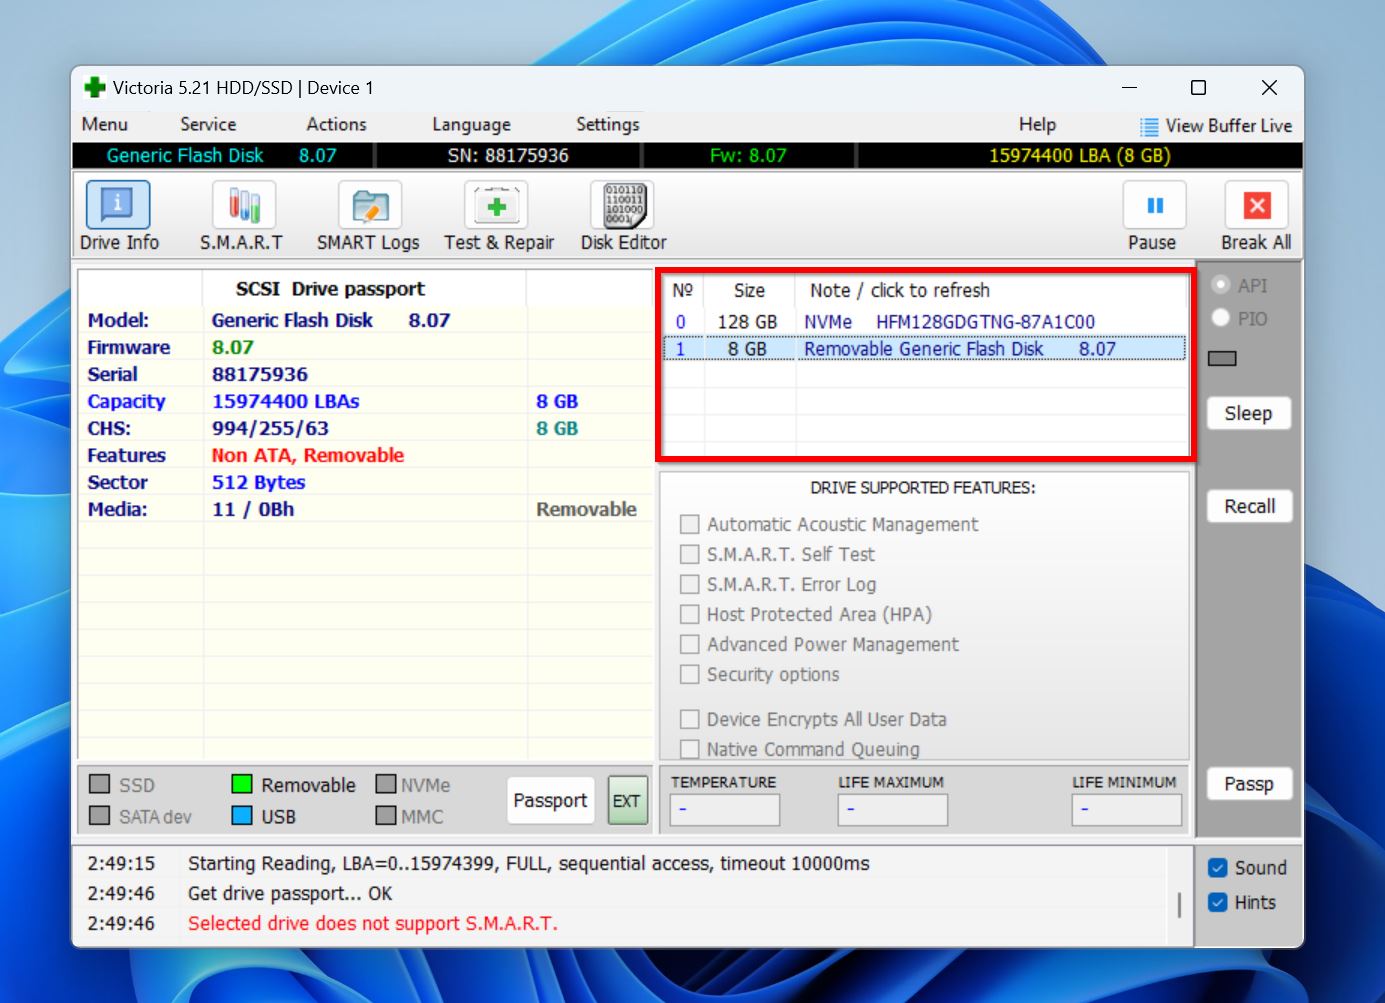
Task: Click the Break All red icon
Action: [1256, 206]
